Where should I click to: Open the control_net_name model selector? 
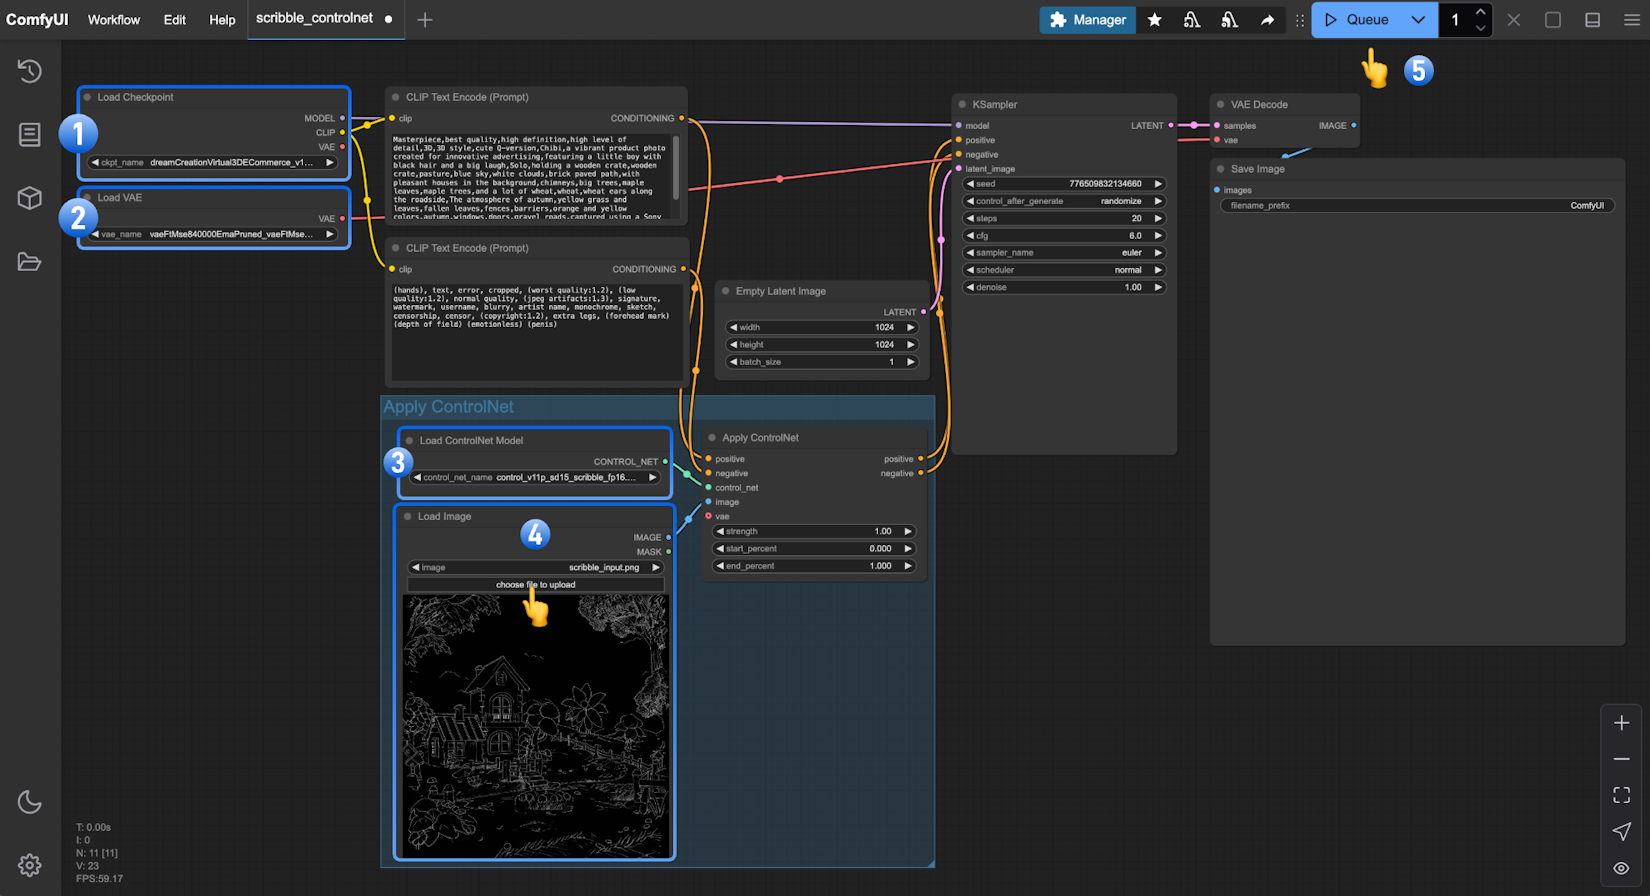point(535,478)
